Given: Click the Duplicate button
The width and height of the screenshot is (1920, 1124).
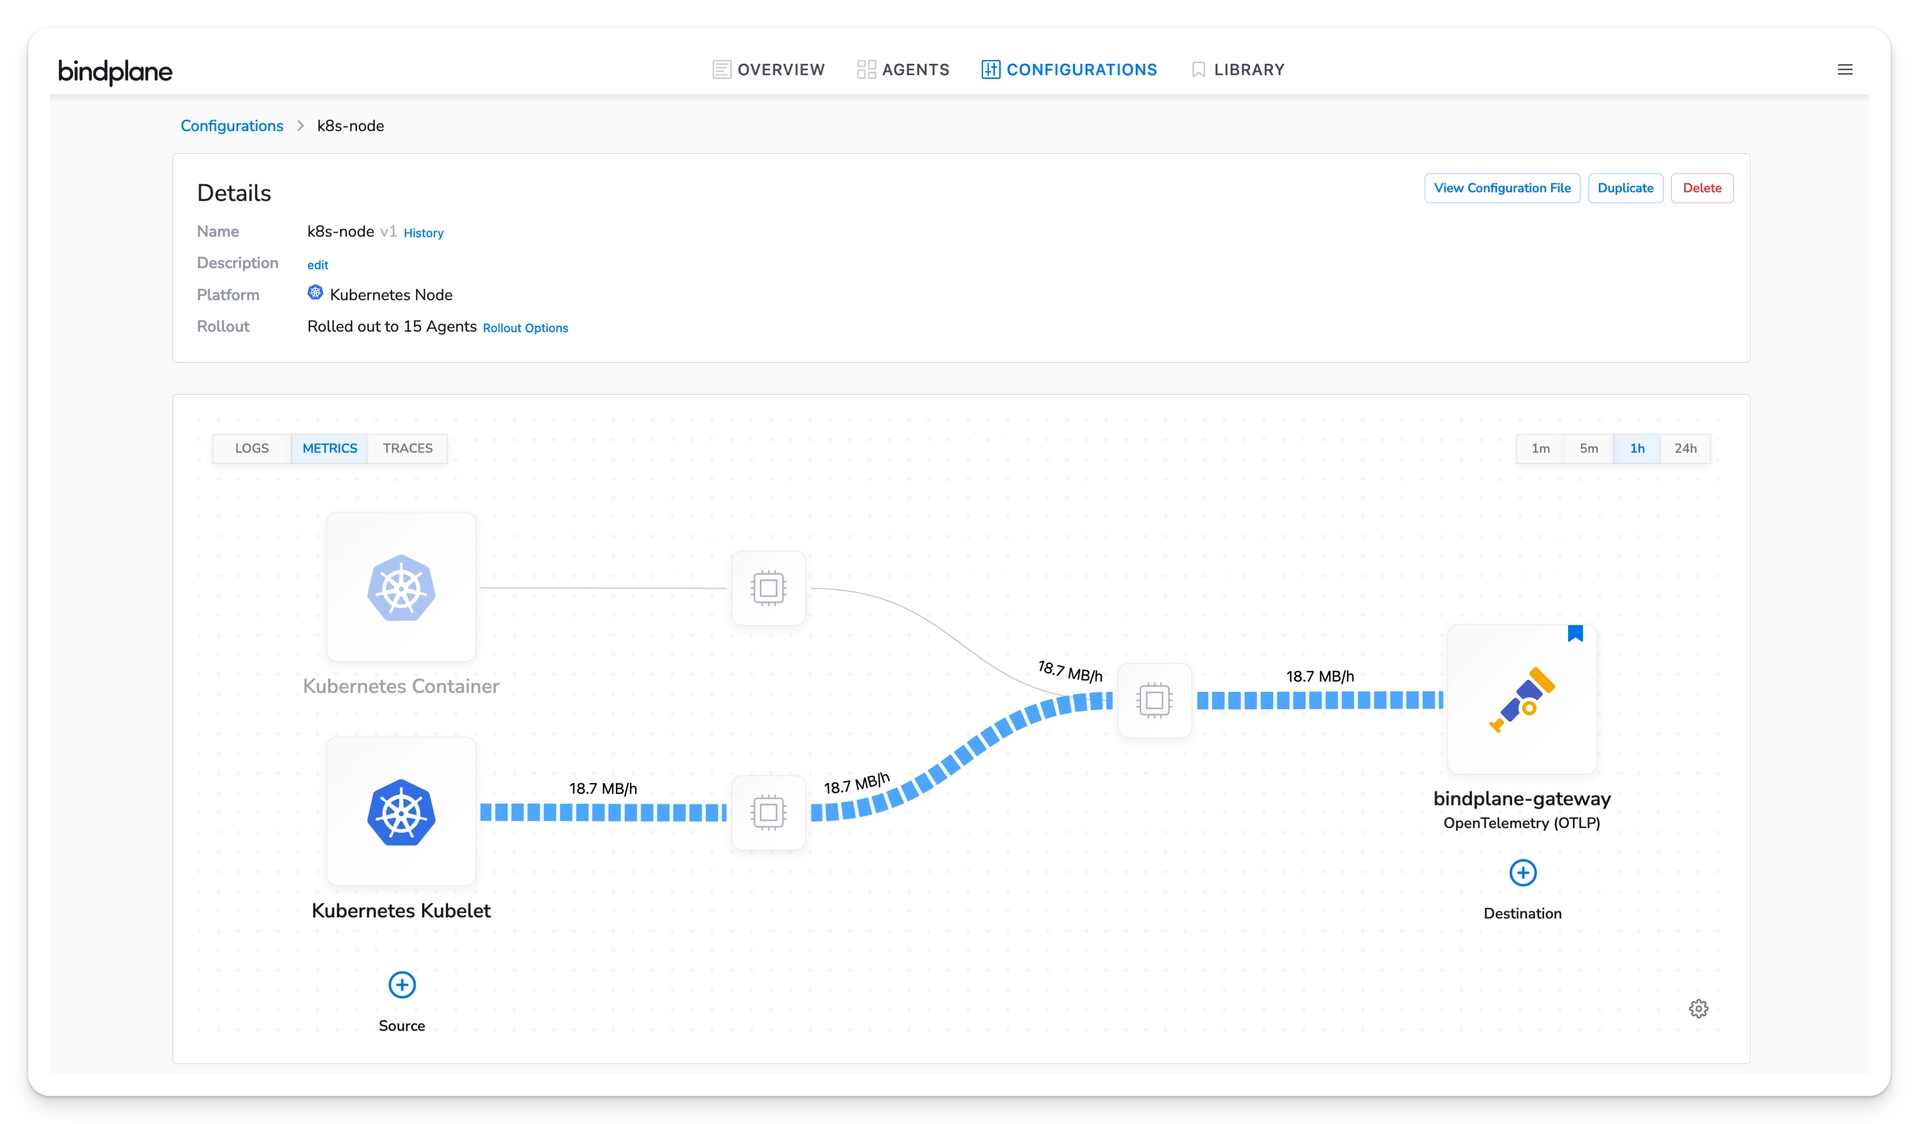Looking at the screenshot, I should [1625, 188].
